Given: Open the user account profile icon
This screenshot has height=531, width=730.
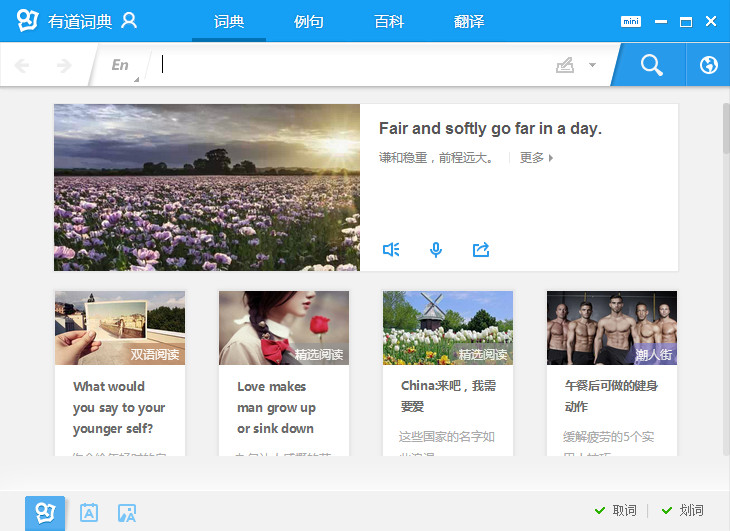Looking at the screenshot, I should [x=129, y=21].
